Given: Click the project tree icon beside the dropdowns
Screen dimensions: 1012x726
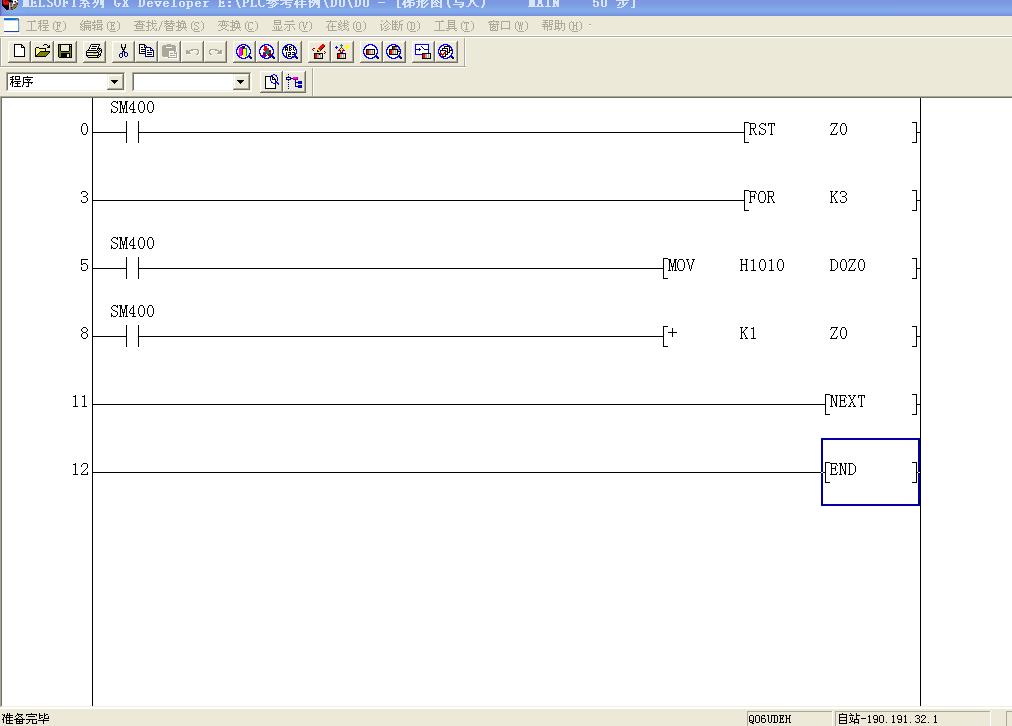Looking at the screenshot, I should click(294, 82).
